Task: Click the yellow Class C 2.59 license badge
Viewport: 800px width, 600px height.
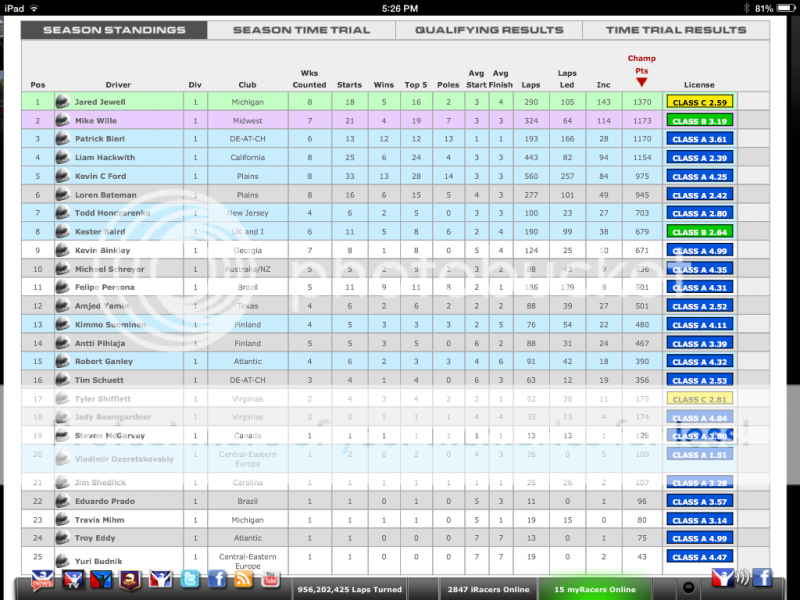Action: [699, 102]
